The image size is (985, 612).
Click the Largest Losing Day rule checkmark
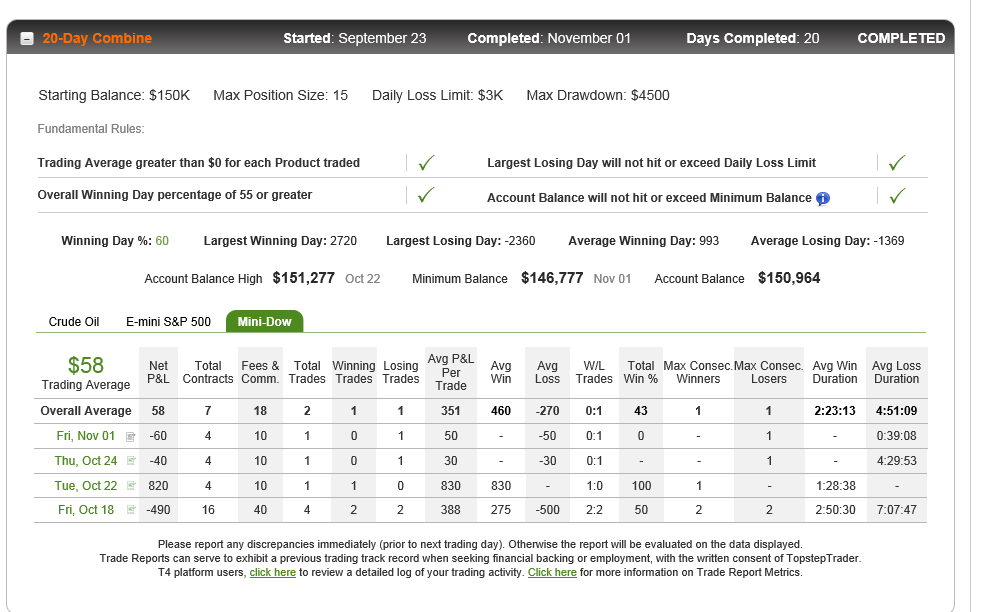tap(897, 163)
